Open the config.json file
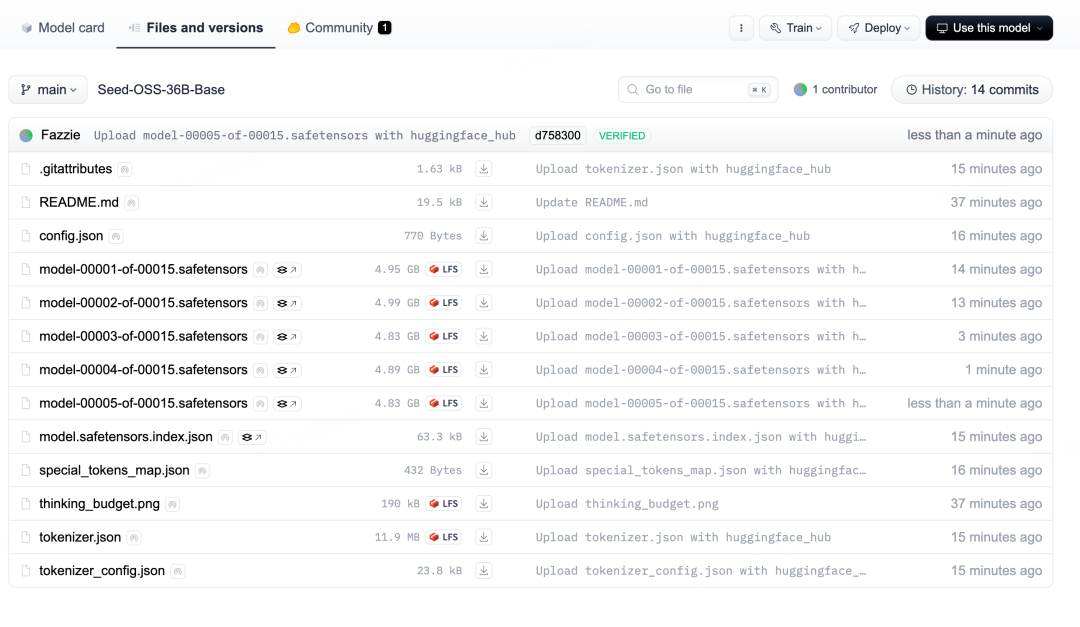The width and height of the screenshot is (1080, 627). 71,236
